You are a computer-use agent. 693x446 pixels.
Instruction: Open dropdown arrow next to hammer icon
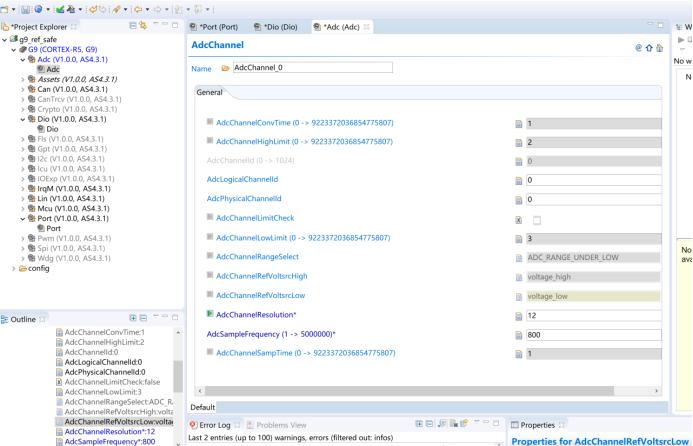[x=80, y=9]
